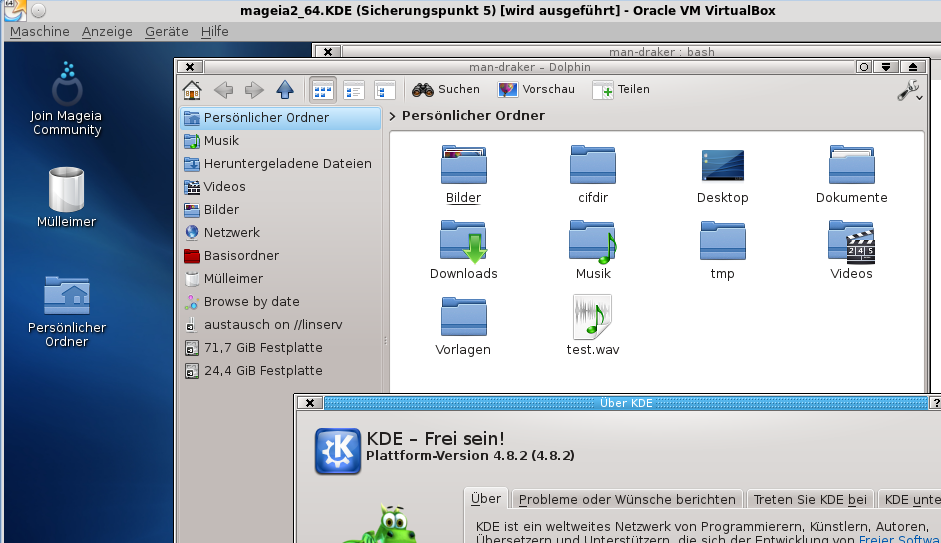Screen dimensions: 941x543
Task: Select the cifdir folder icon
Action: pos(593,174)
